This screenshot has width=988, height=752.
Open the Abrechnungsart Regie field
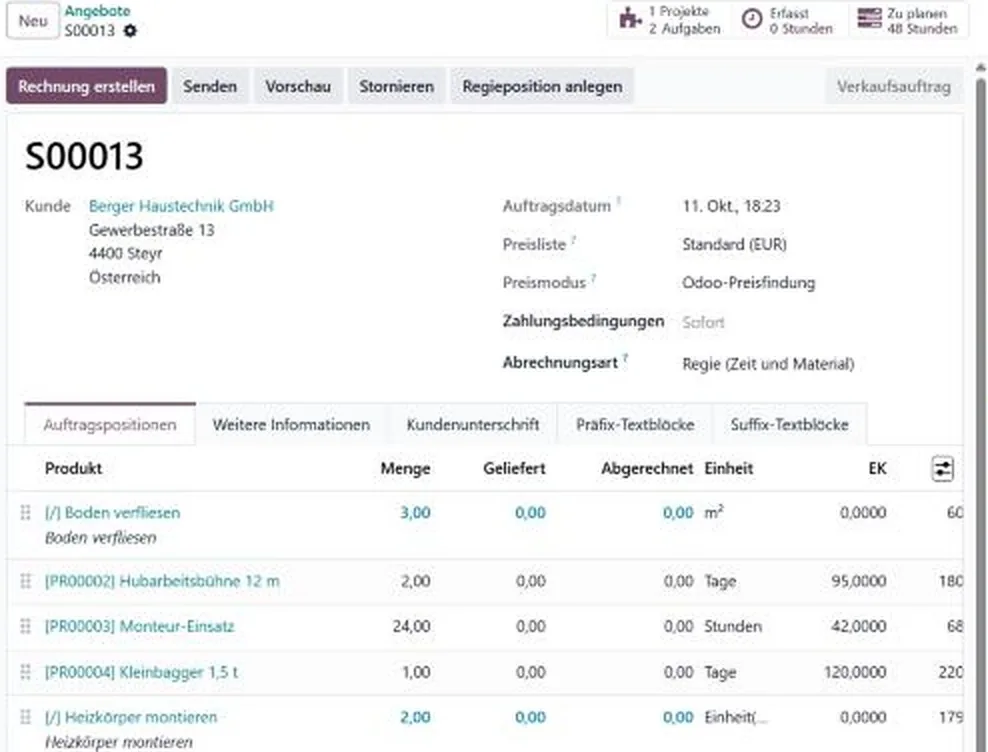coord(768,364)
